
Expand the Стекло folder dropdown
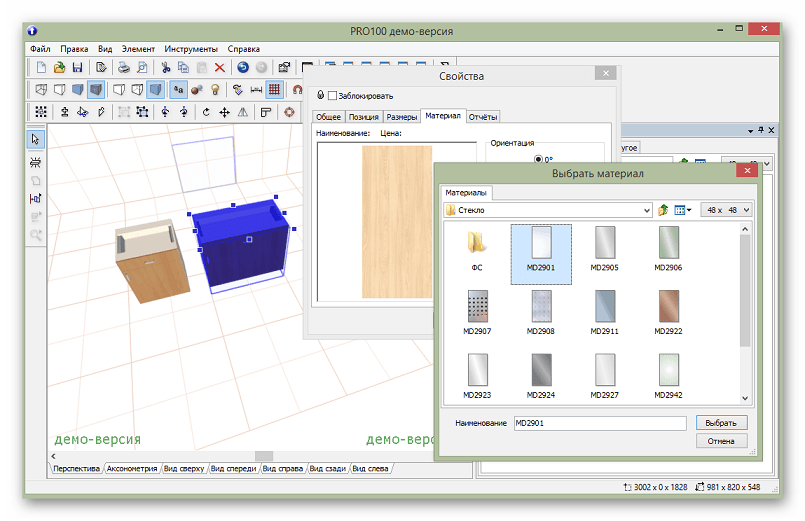(646, 210)
